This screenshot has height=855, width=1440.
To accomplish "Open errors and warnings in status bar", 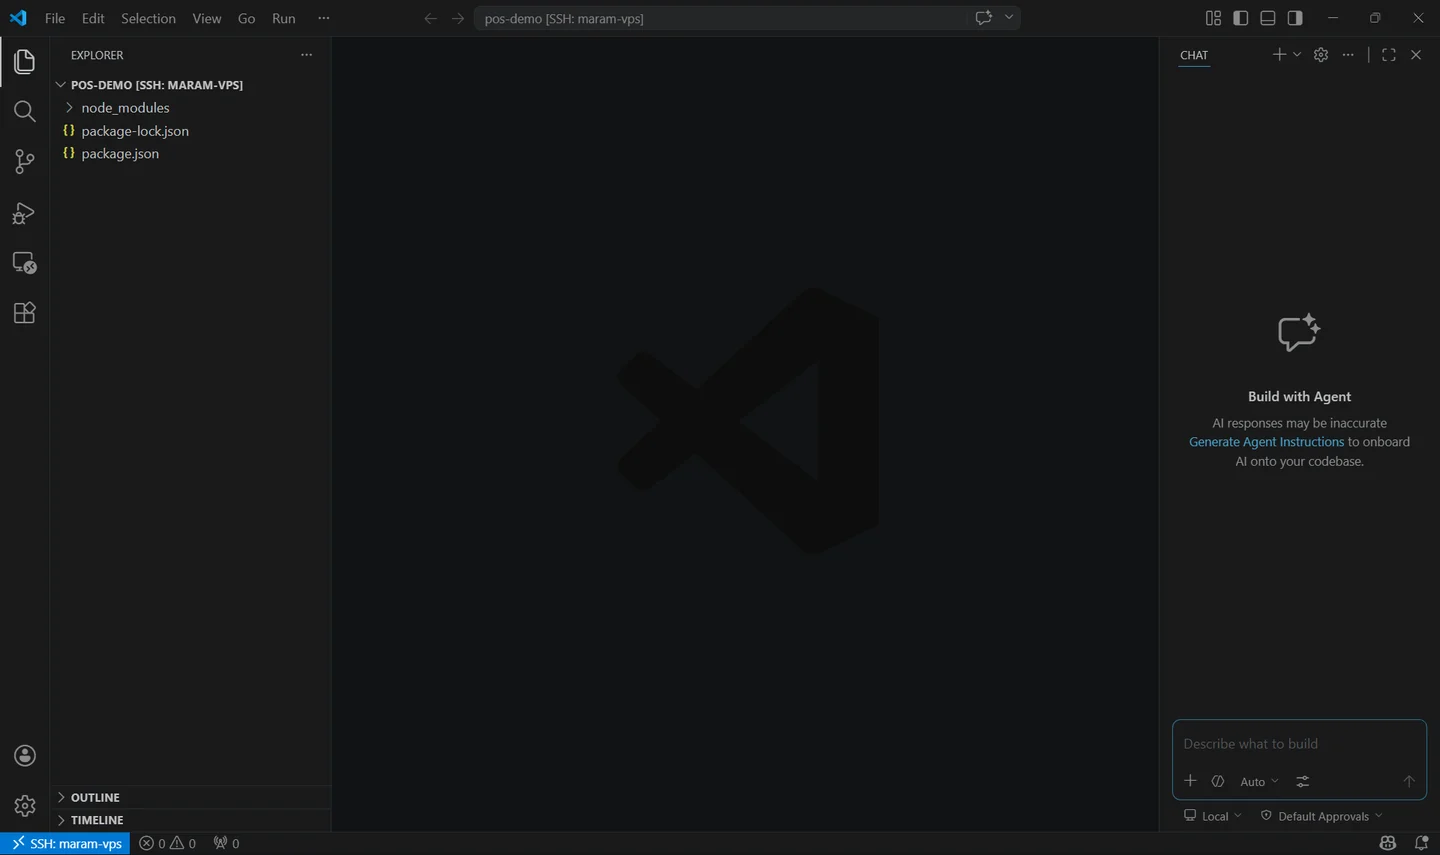I will pos(167,843).
